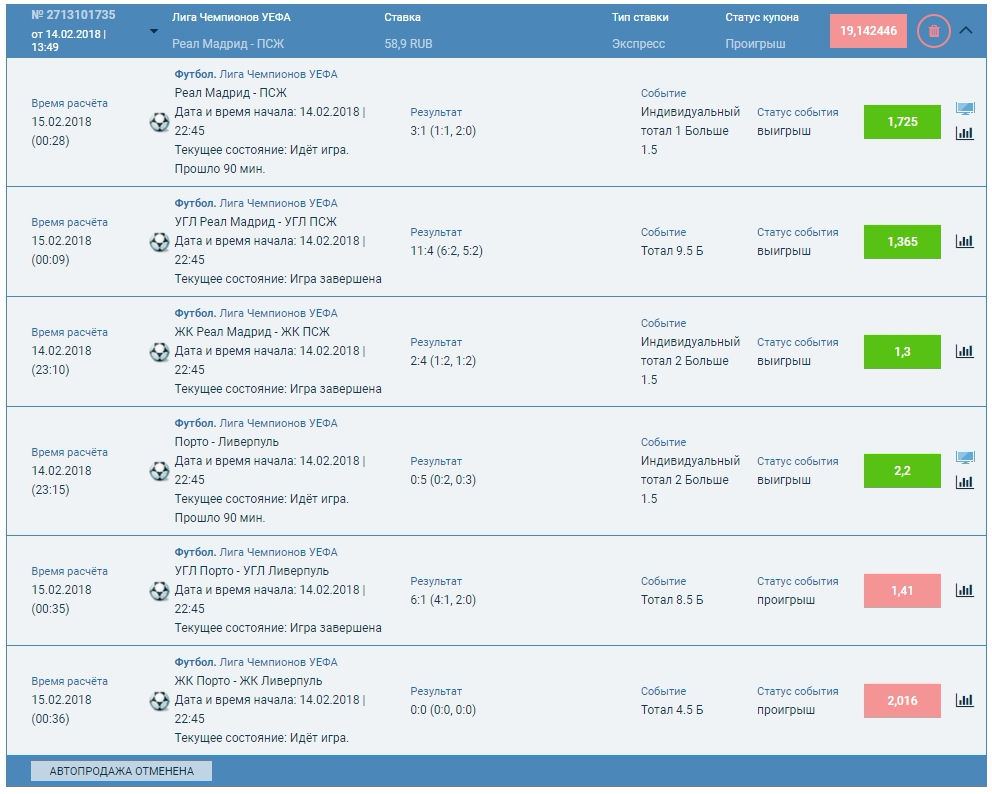Collapse the coupon with the header chevron

click(965, 30)
